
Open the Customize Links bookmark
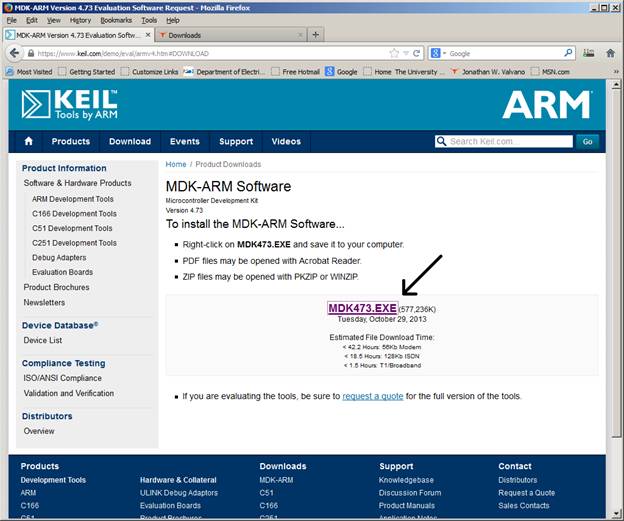click(x=150, y=72)
